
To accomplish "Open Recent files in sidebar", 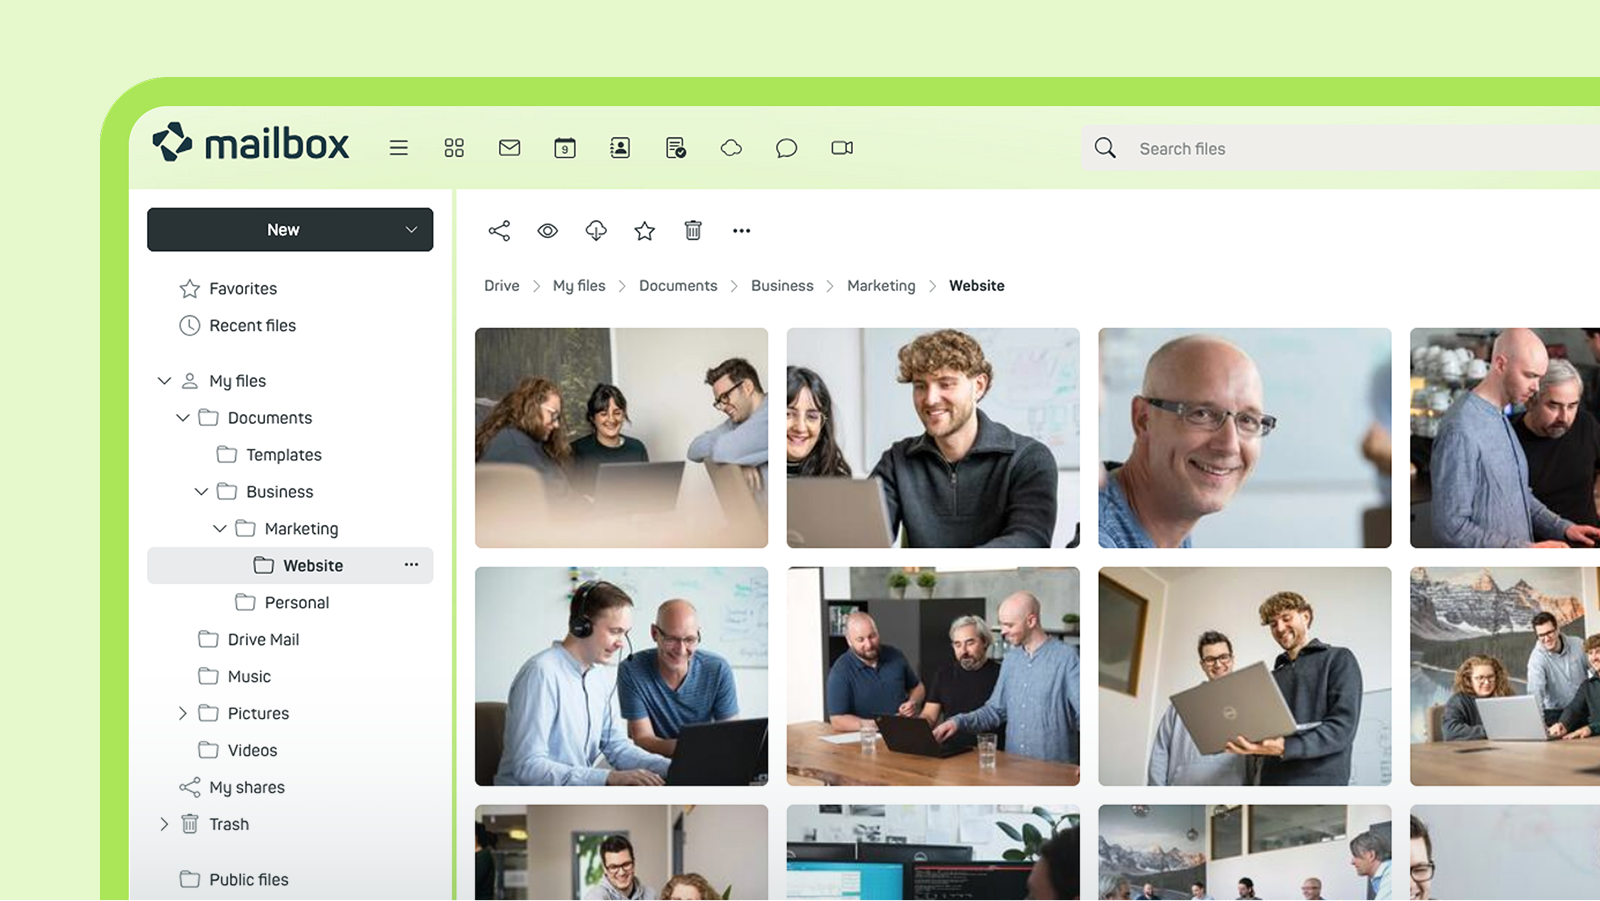I will tap(251, 325).
